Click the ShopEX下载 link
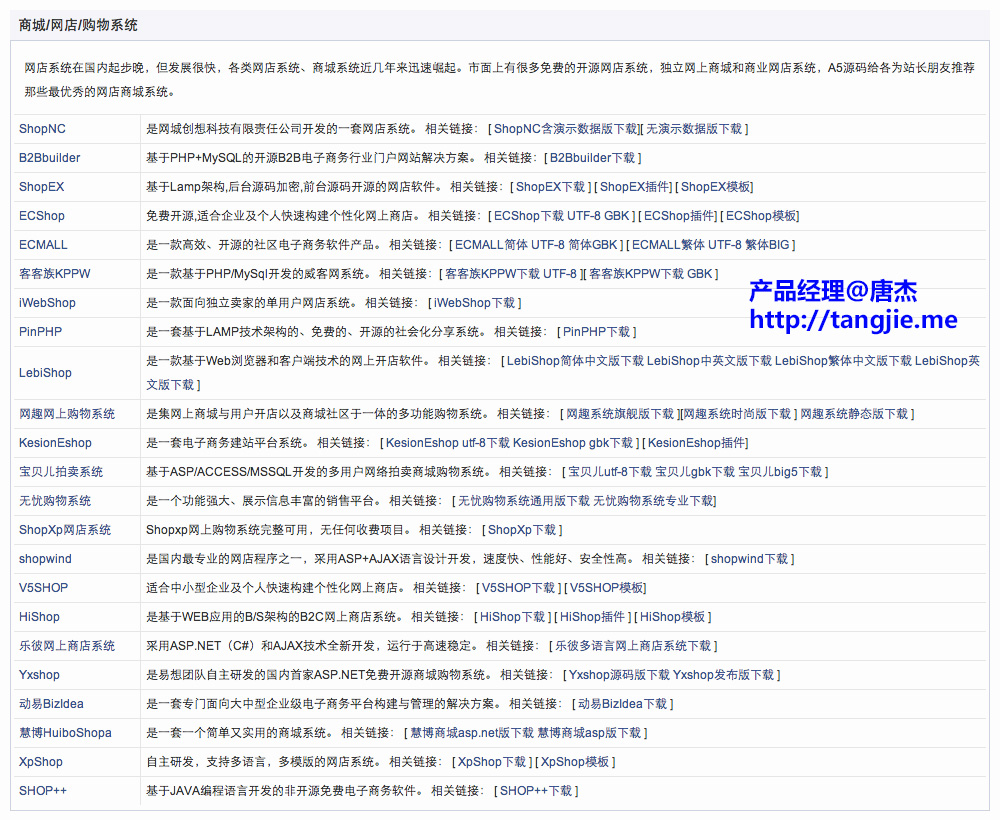Viewport: 1000px width, 820px height. coord(550,187)
